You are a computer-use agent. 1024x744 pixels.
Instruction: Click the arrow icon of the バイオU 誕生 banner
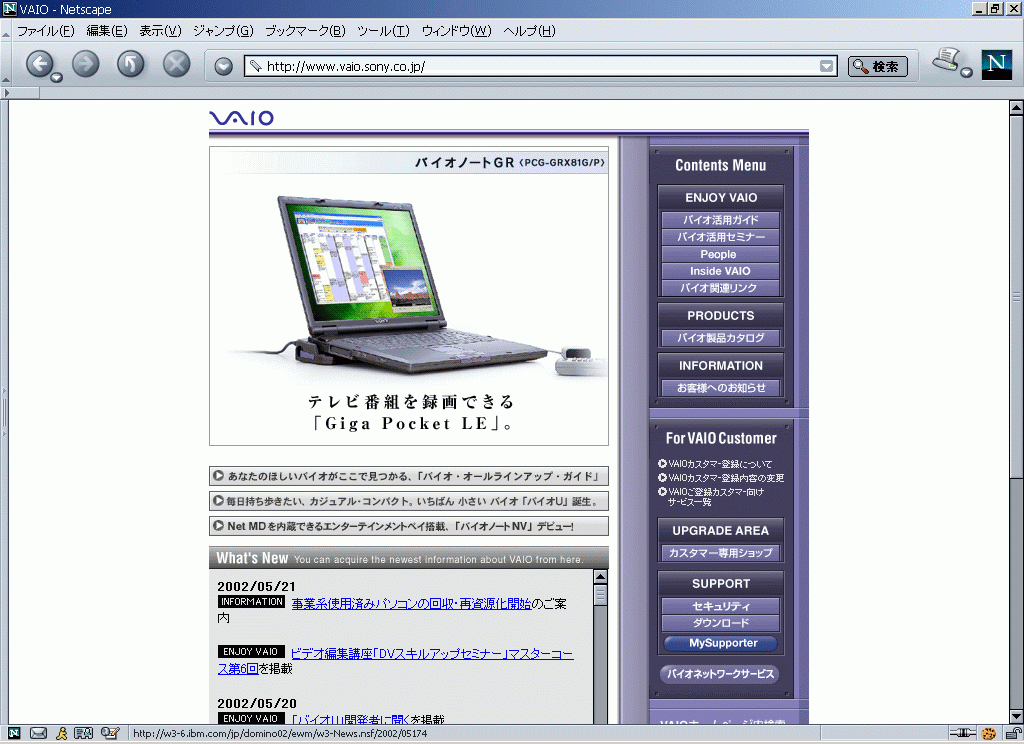pos(219,501)
